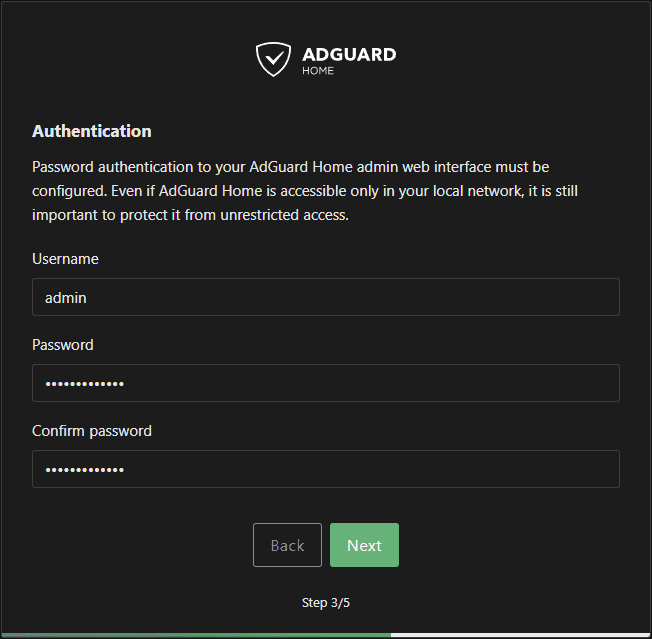Click the AdGuard shield logo icon
Image resolution: width=652 pixels, height=639 pixels.
coord(273,59)
